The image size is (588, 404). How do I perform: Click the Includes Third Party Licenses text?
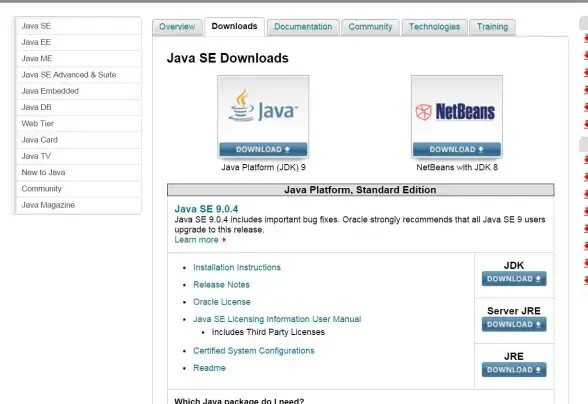coord(268,332)
